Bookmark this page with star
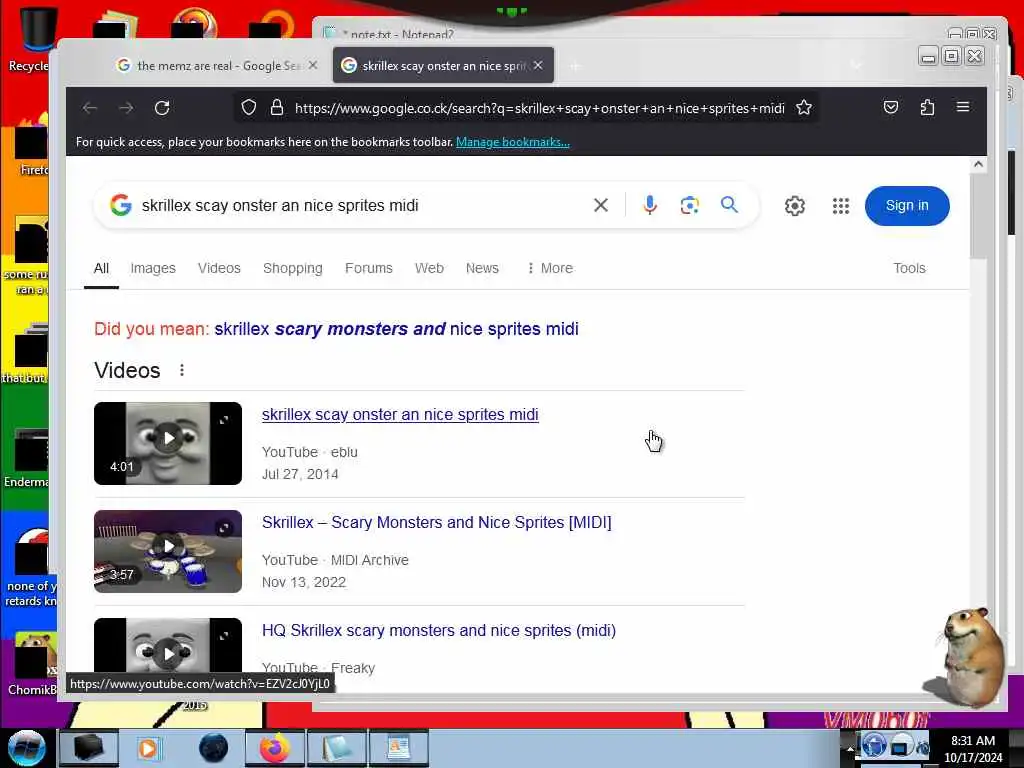This screenshot has height=768, width=1024. click(x=804, y=108)
